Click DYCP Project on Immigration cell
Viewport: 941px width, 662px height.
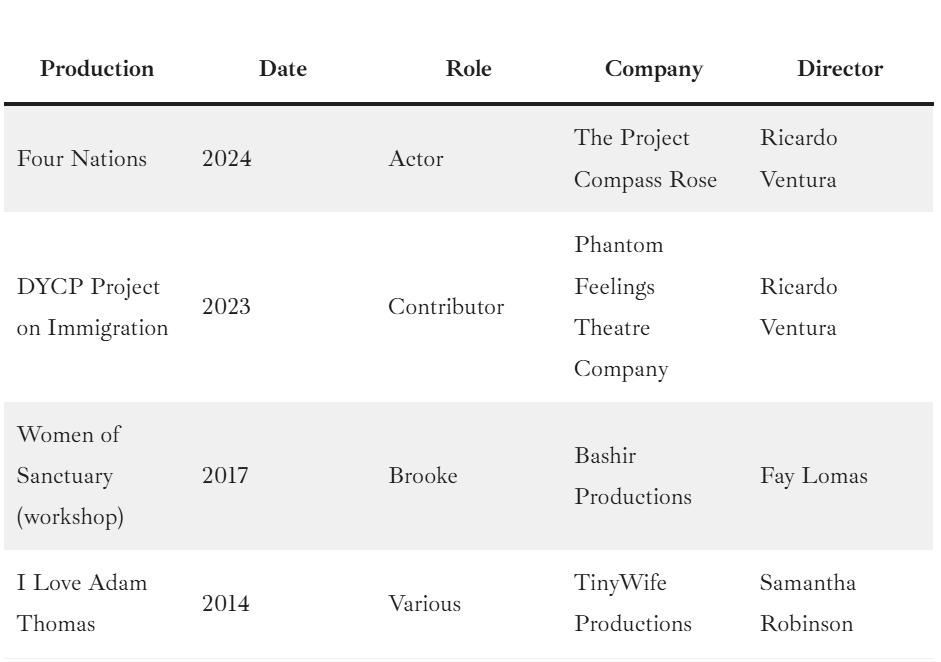click(93, 307)
